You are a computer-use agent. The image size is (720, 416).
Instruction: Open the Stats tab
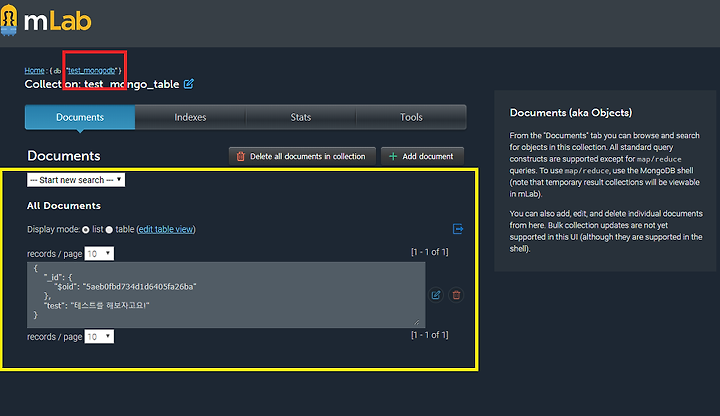tap(301, 117)
